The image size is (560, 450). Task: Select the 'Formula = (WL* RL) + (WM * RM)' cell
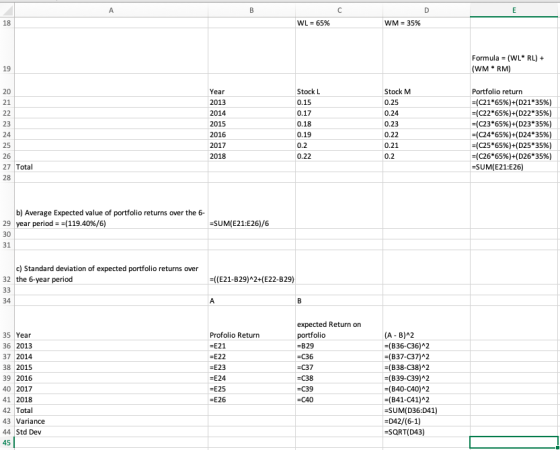point(515,51)
